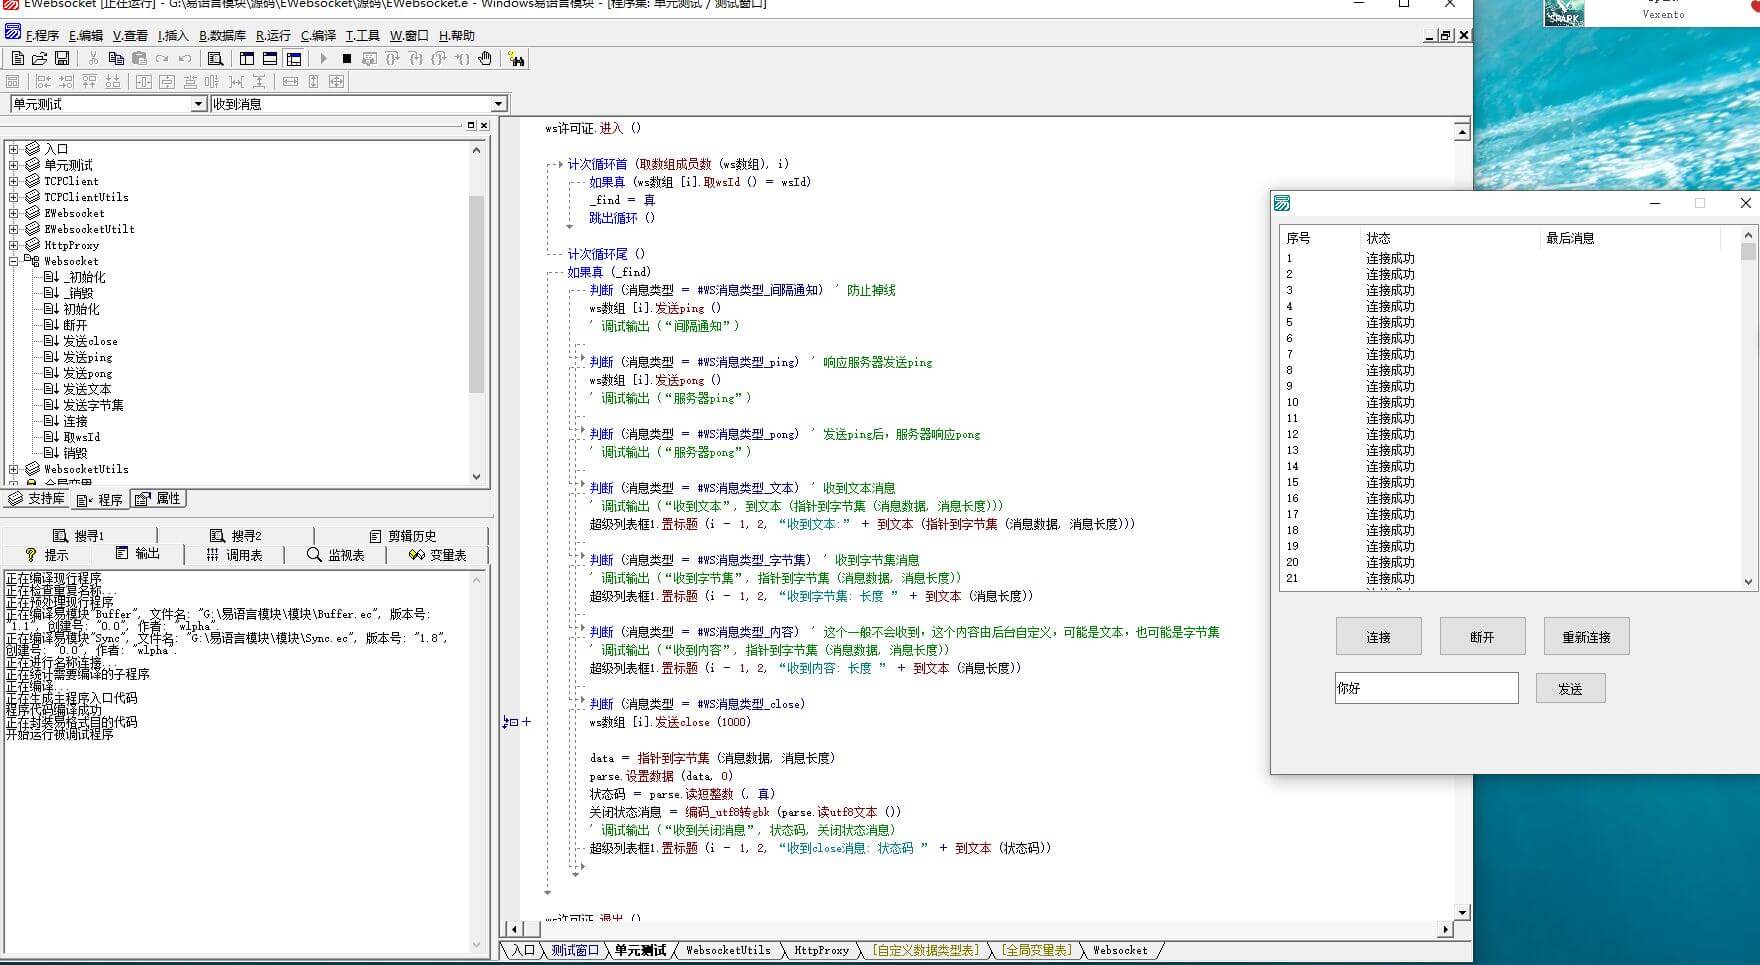1760x965 pixels.
Task: Open the T.工具 menu
Action: point(363,35)
